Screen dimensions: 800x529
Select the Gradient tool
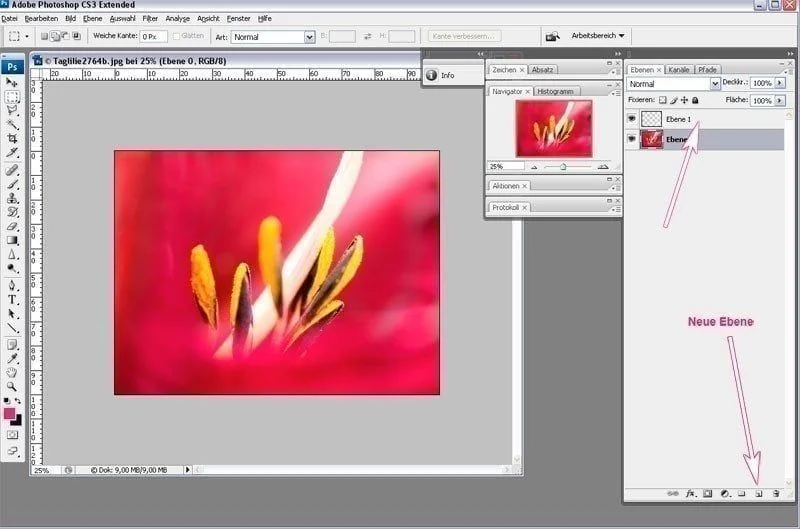[12, 240]
